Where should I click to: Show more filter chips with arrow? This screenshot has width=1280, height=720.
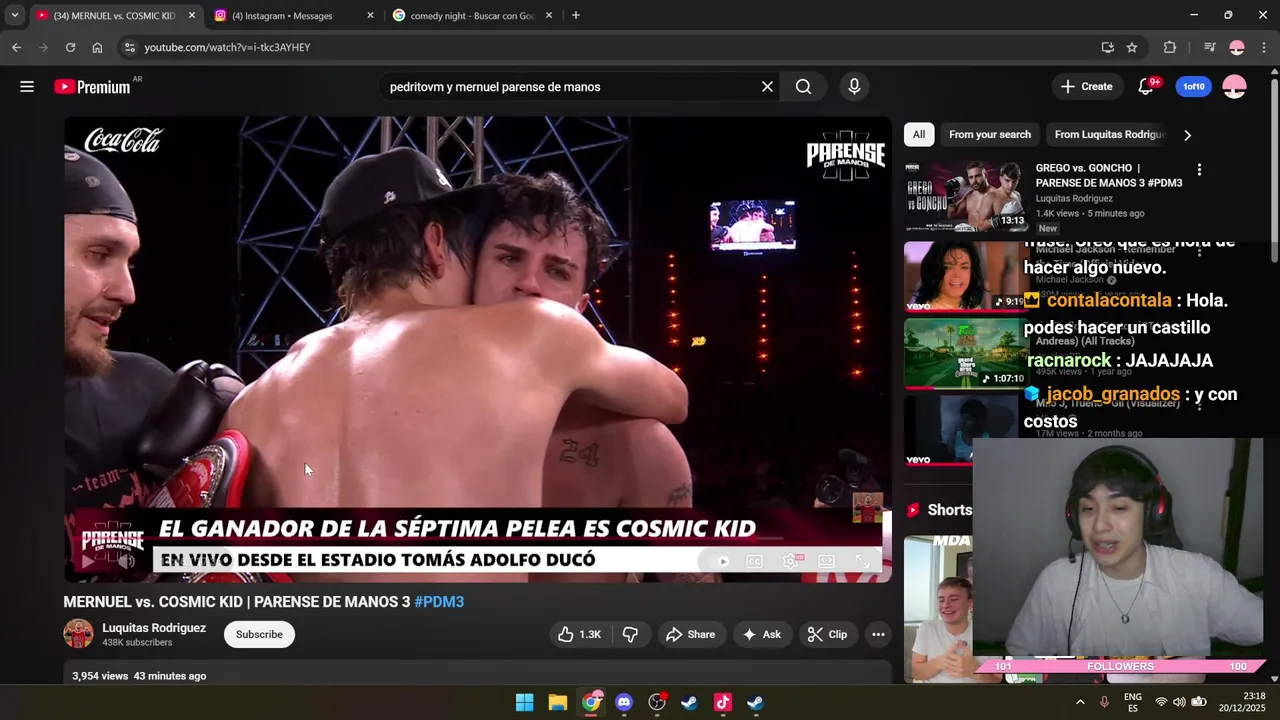pyautogui.click(x=1187, y=135)
